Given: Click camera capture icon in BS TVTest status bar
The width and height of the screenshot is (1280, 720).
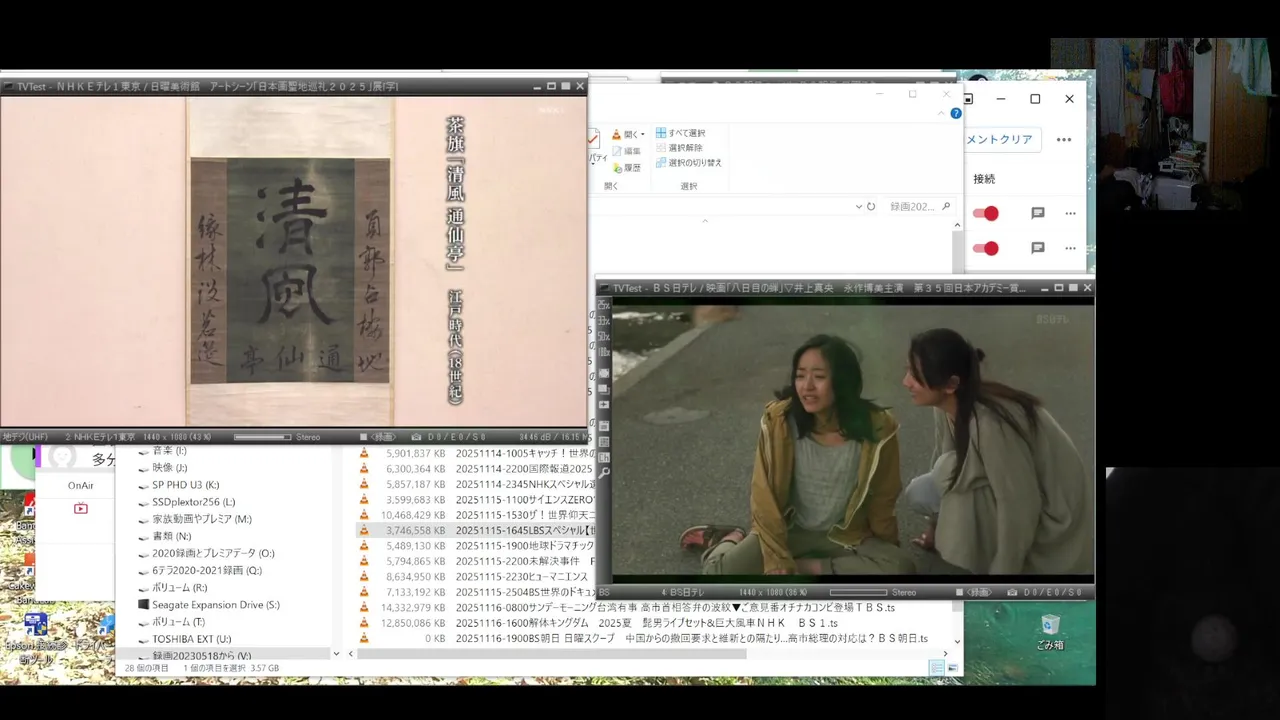Looking at the screenshot, I should 1012,592.
